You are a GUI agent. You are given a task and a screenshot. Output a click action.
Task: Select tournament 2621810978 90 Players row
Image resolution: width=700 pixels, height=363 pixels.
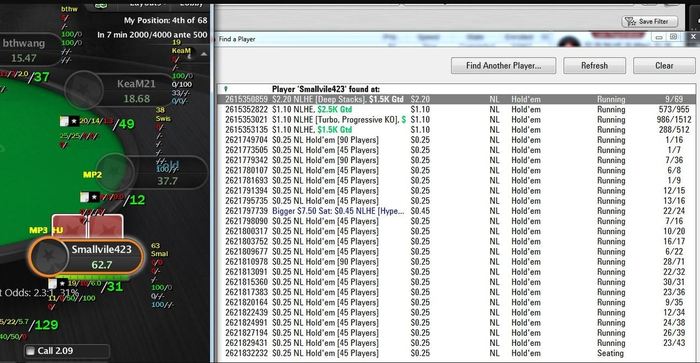(456, 262)
